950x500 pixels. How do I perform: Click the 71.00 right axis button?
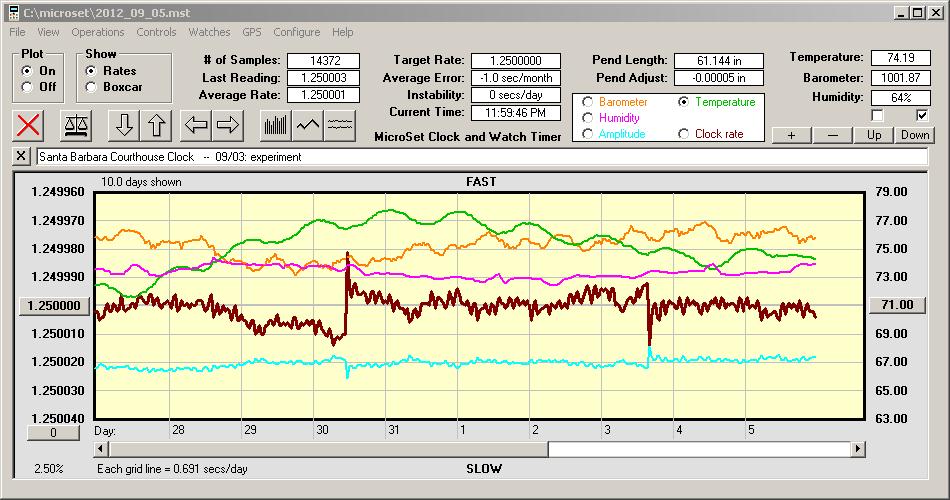(897, 305)
